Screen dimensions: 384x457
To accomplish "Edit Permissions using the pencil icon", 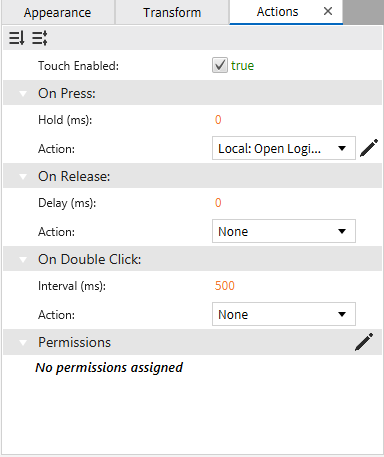I will tap(364, 342).
